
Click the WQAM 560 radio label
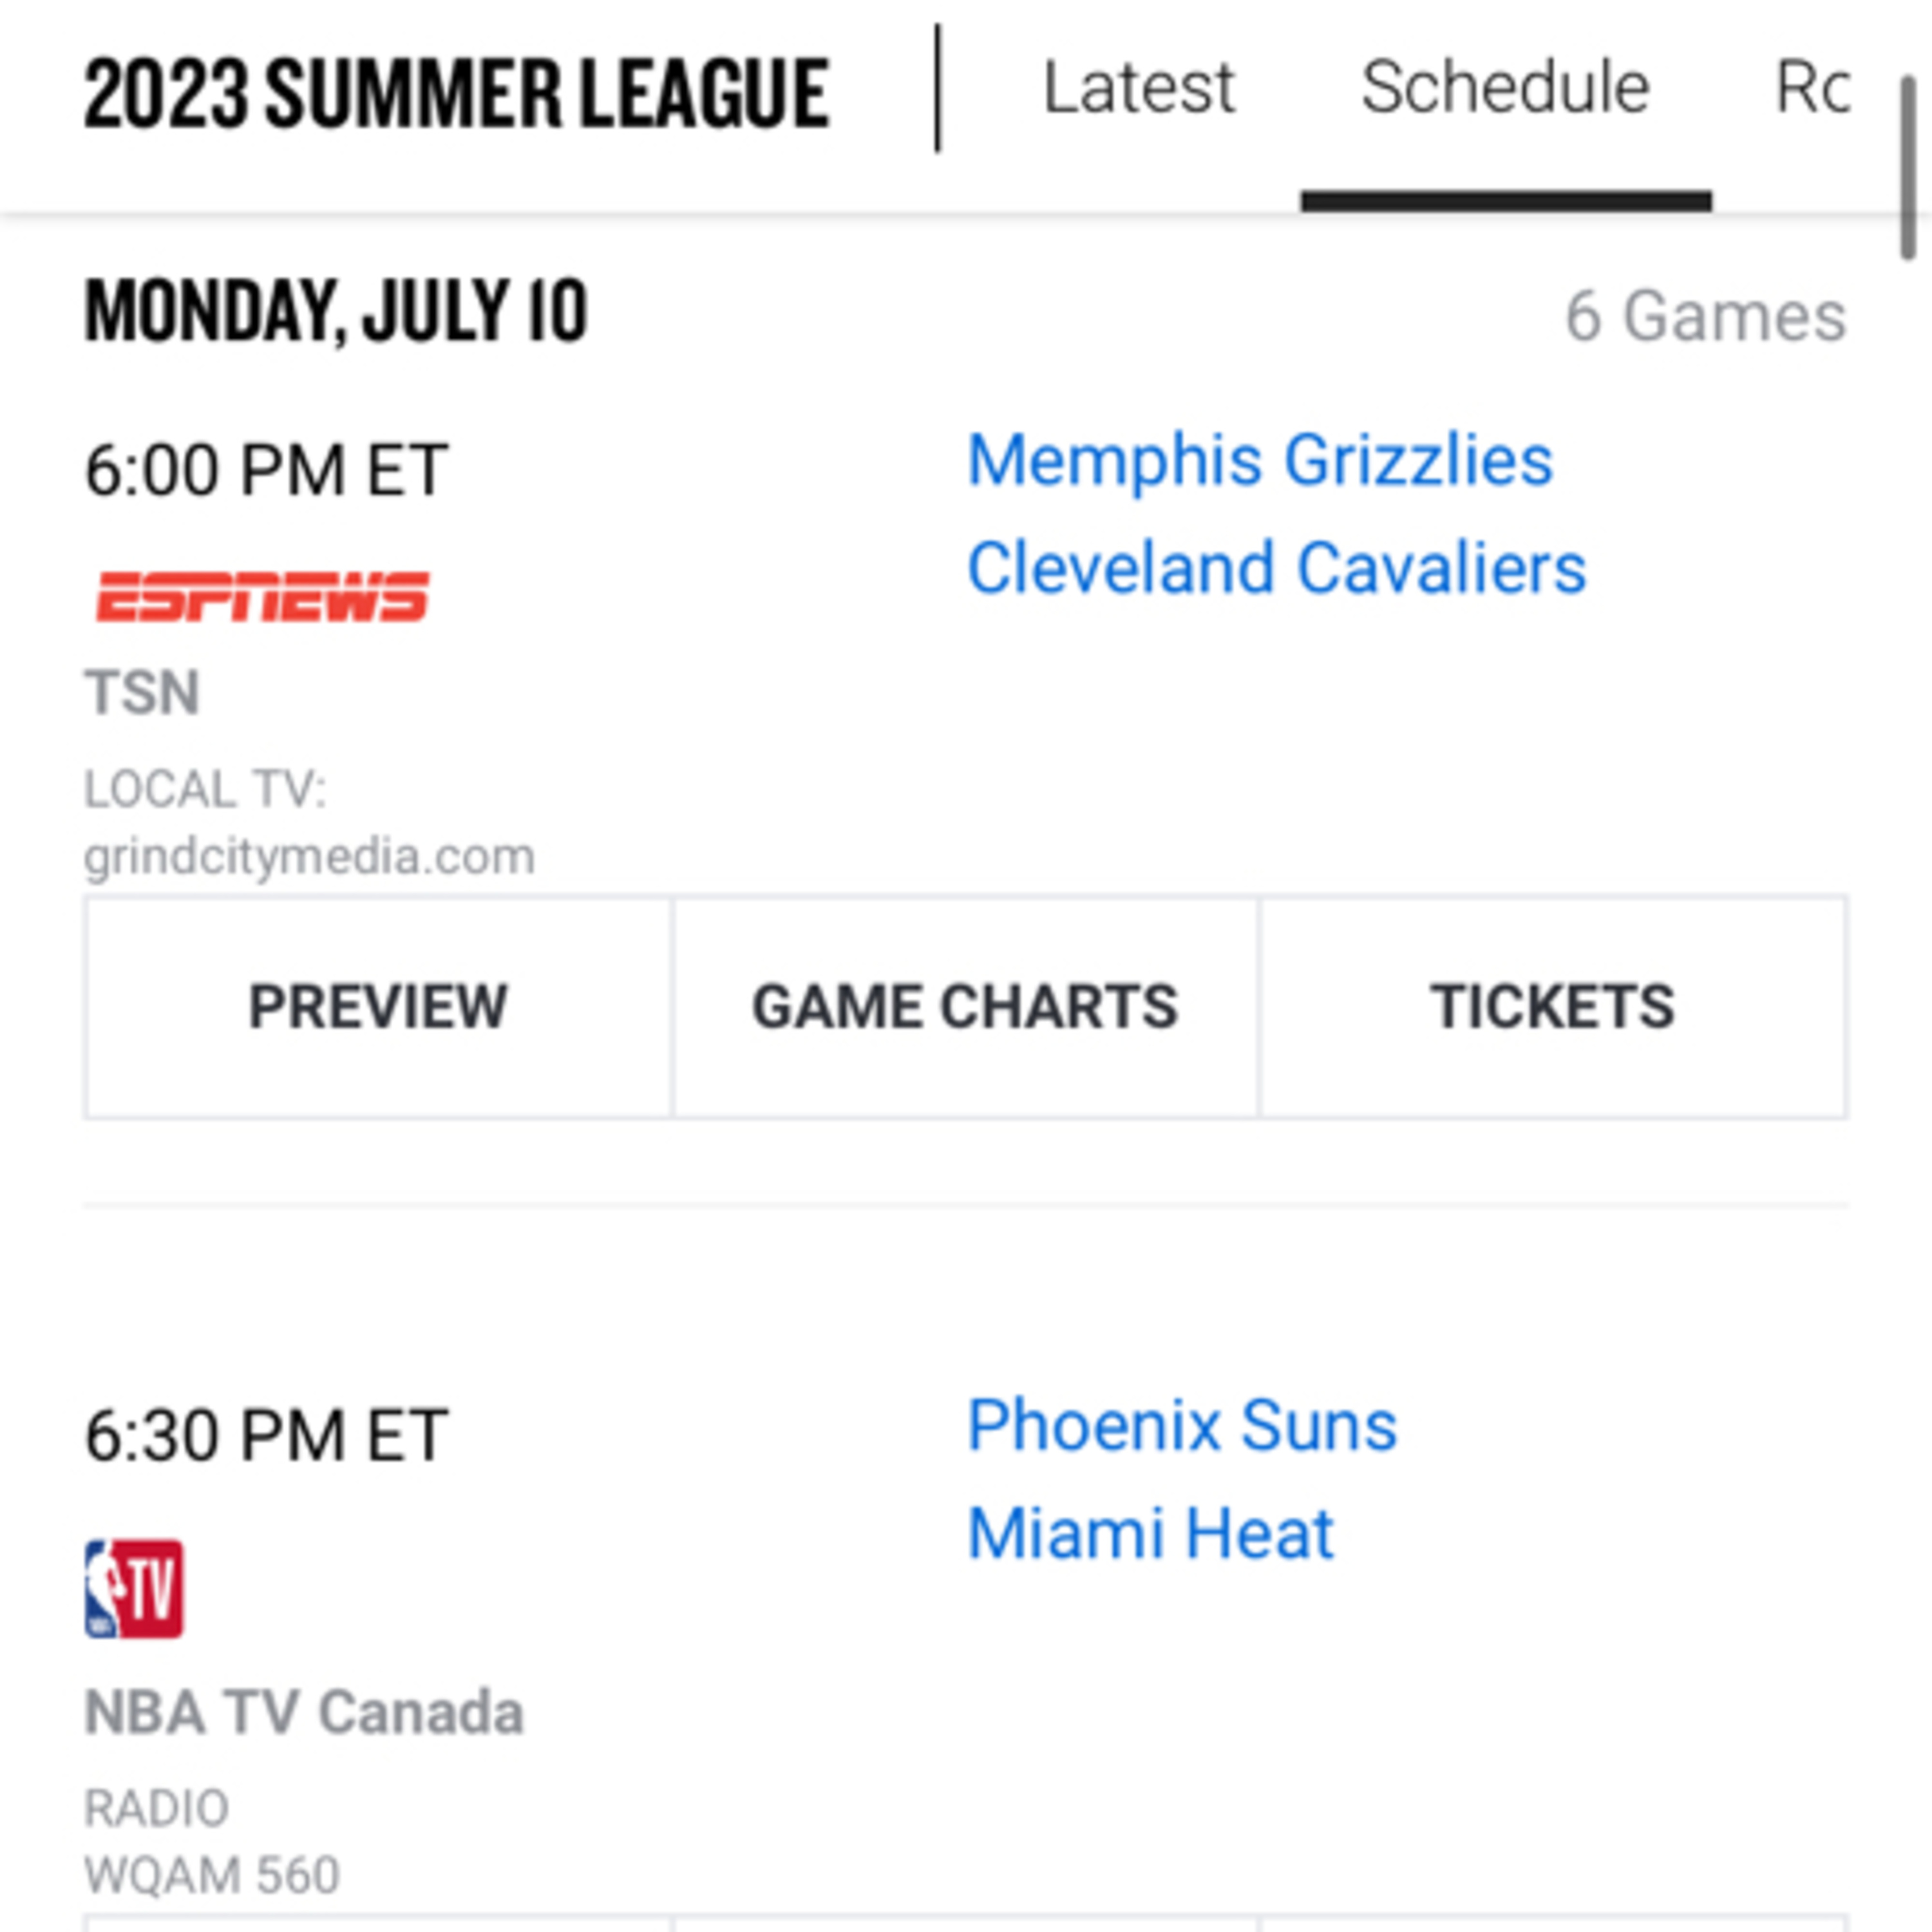pos(212,1875)
